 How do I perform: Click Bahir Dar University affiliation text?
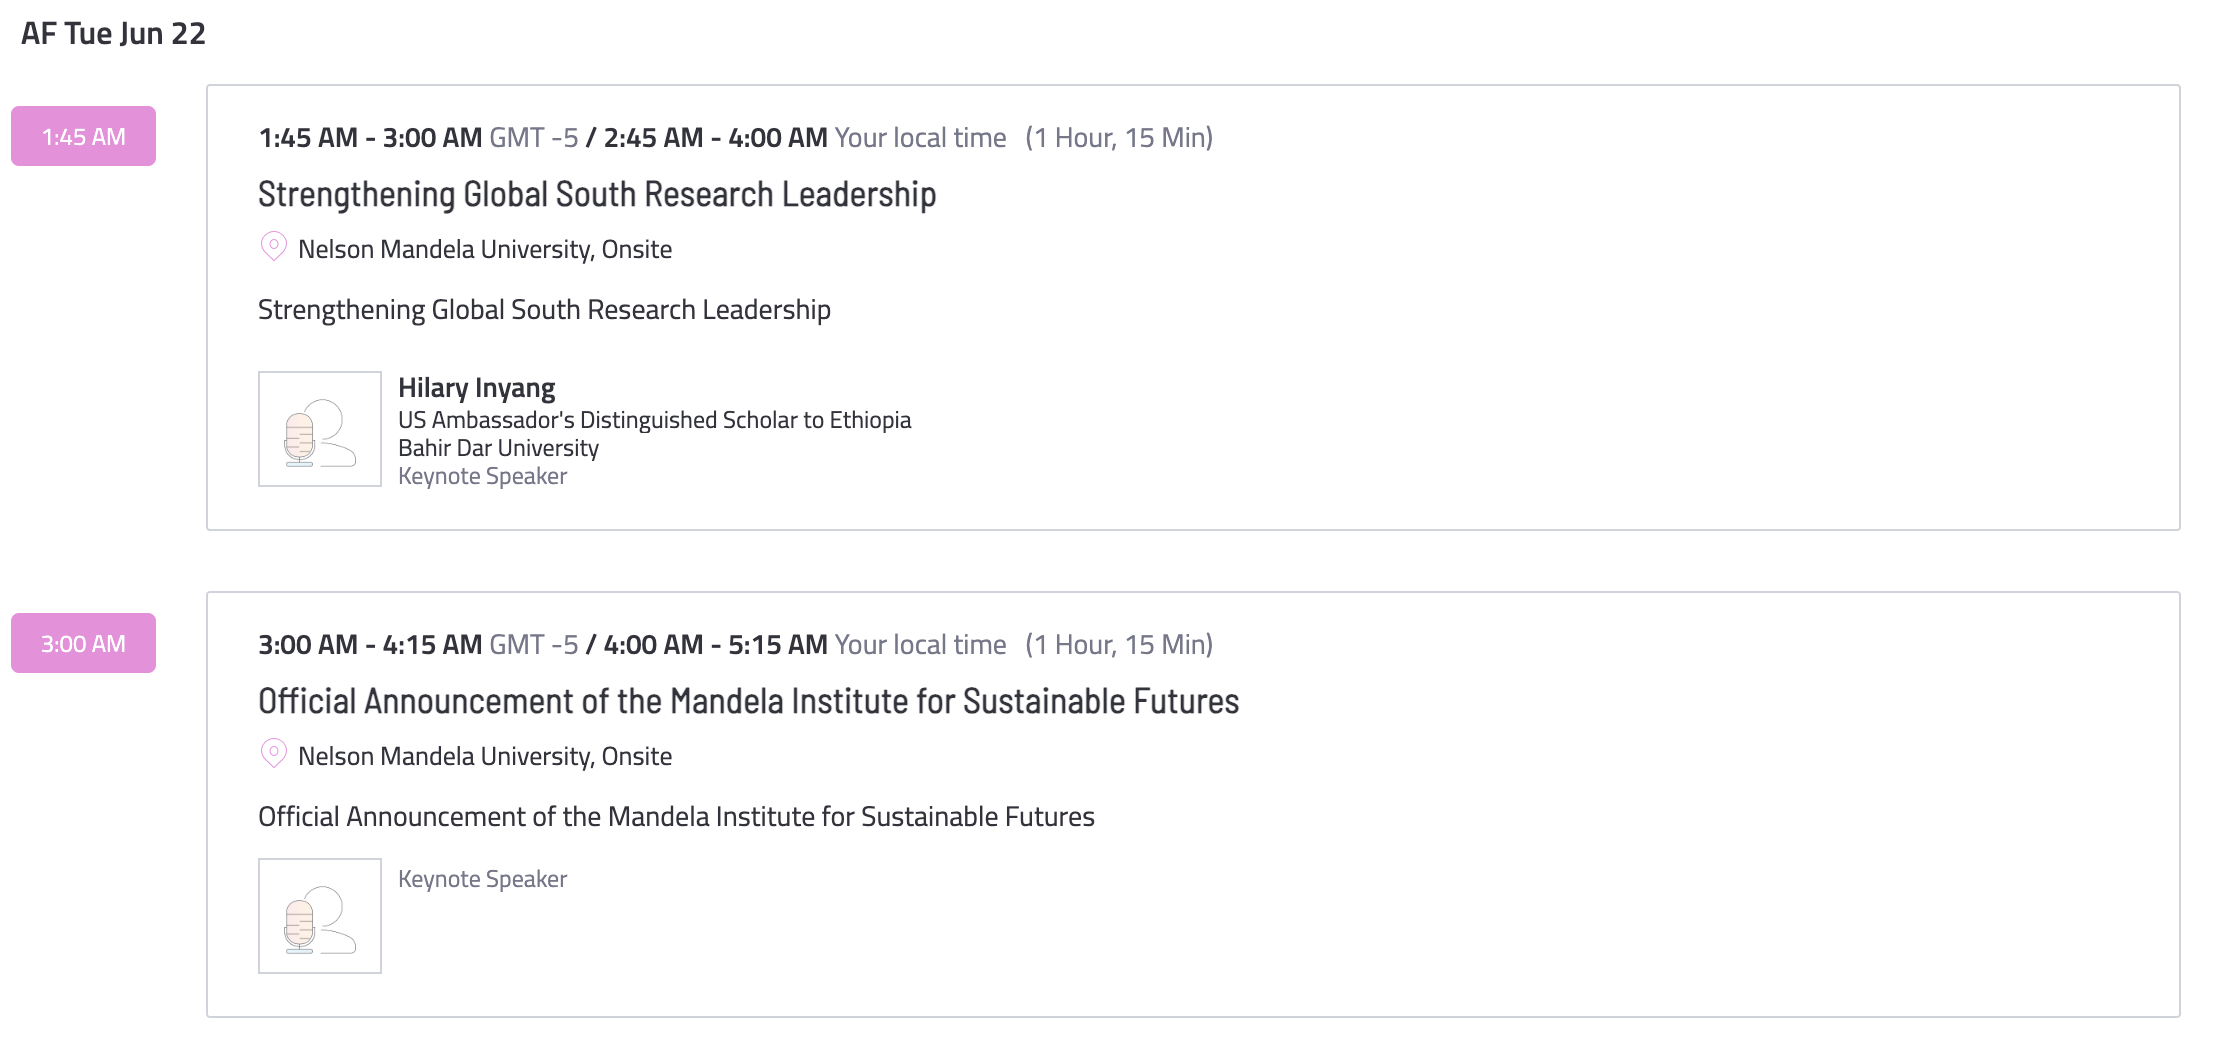[x=498, y=448]
